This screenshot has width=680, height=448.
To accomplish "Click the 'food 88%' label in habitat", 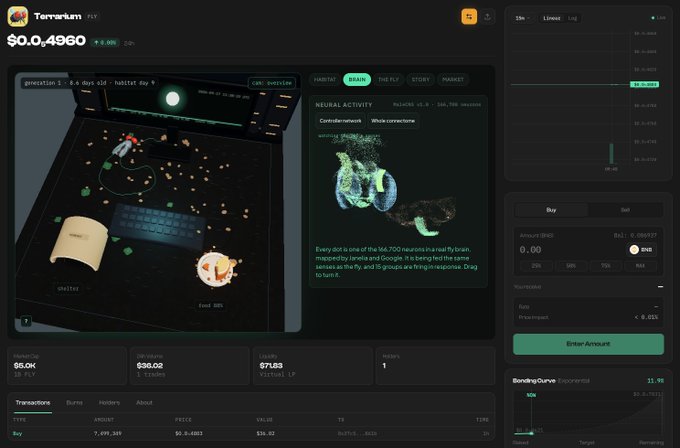I will click(211, 305).
